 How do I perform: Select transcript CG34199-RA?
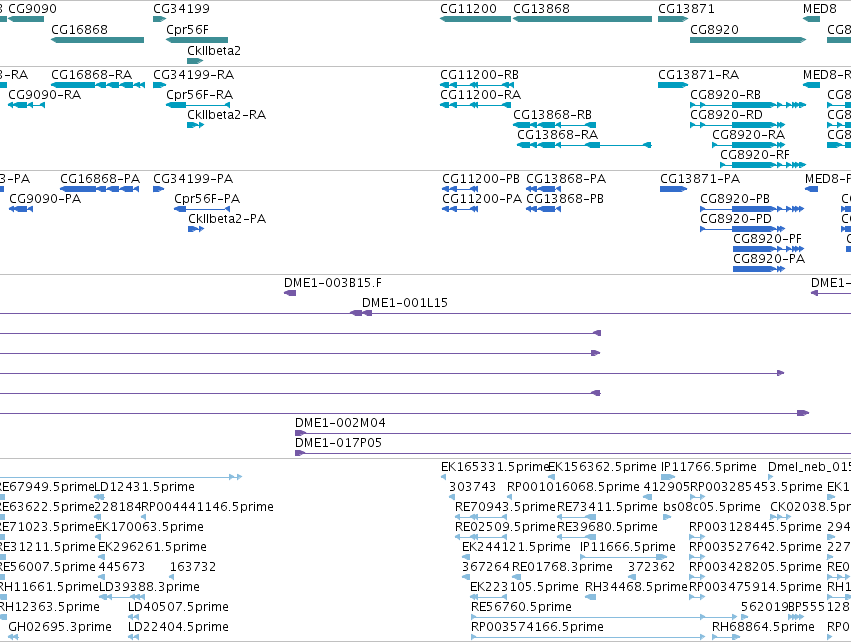coord(160,85)
